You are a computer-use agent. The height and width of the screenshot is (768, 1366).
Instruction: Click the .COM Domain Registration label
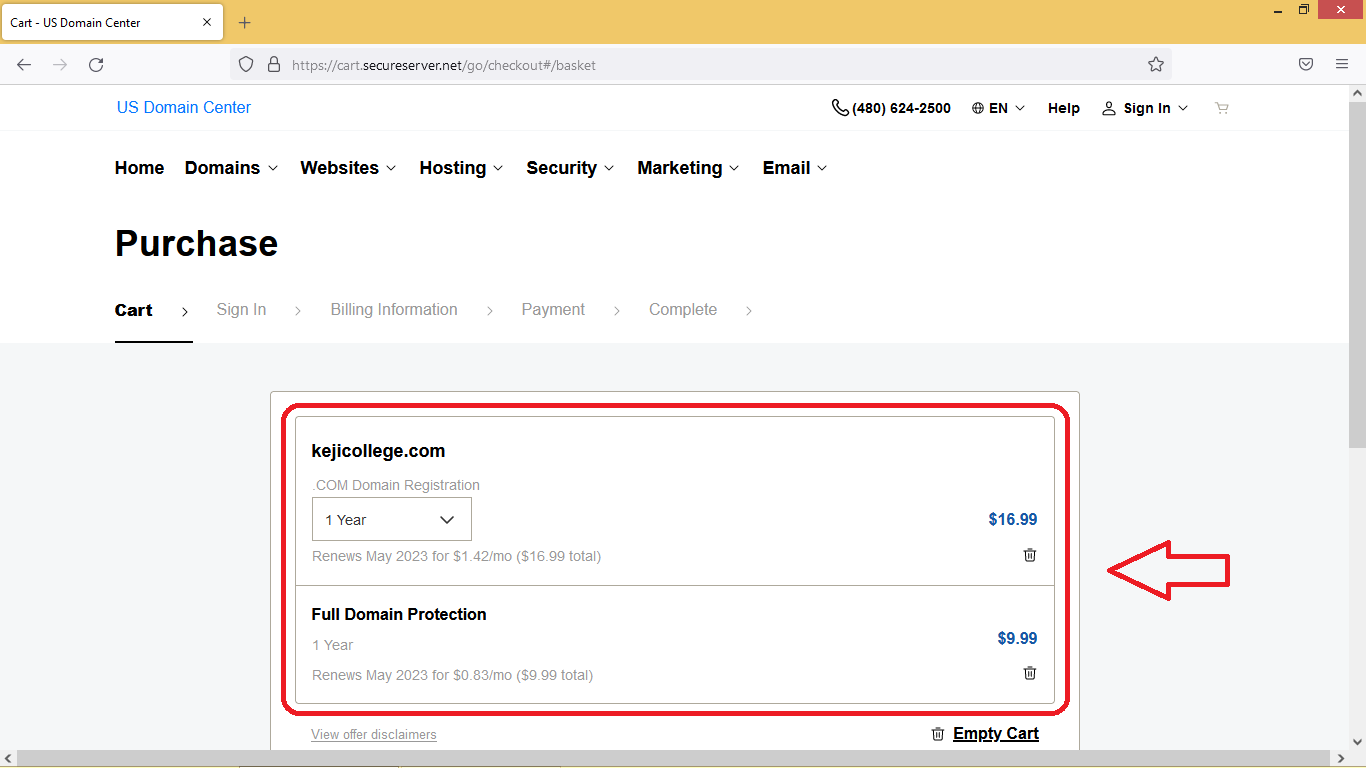point(396,485)
